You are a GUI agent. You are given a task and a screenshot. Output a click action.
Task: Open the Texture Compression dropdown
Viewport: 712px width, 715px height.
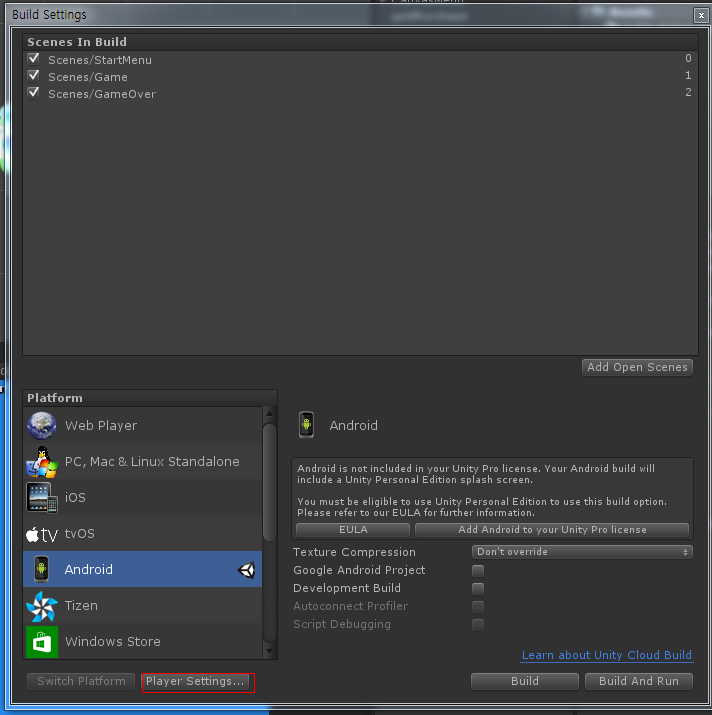[x=582, y=552]
